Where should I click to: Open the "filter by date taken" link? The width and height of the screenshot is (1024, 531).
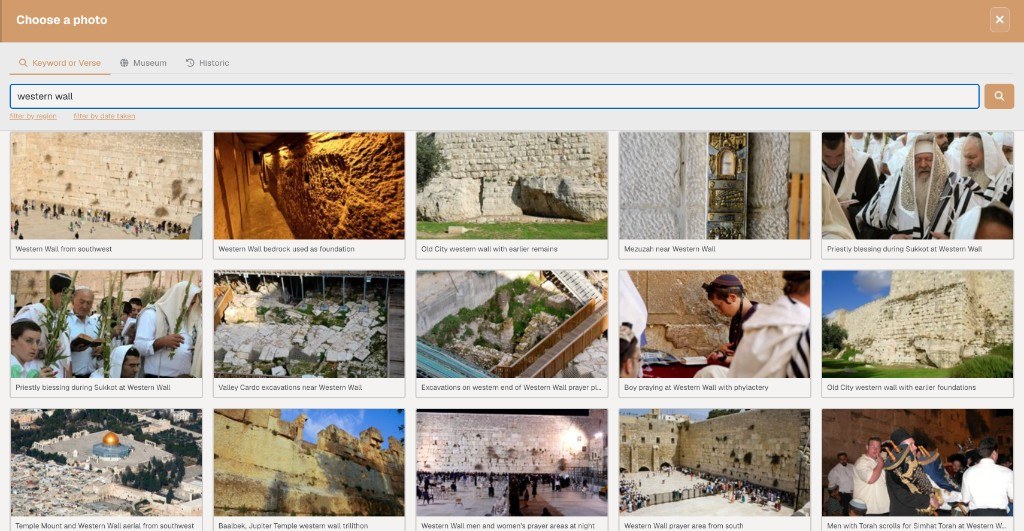coord(104,116)
